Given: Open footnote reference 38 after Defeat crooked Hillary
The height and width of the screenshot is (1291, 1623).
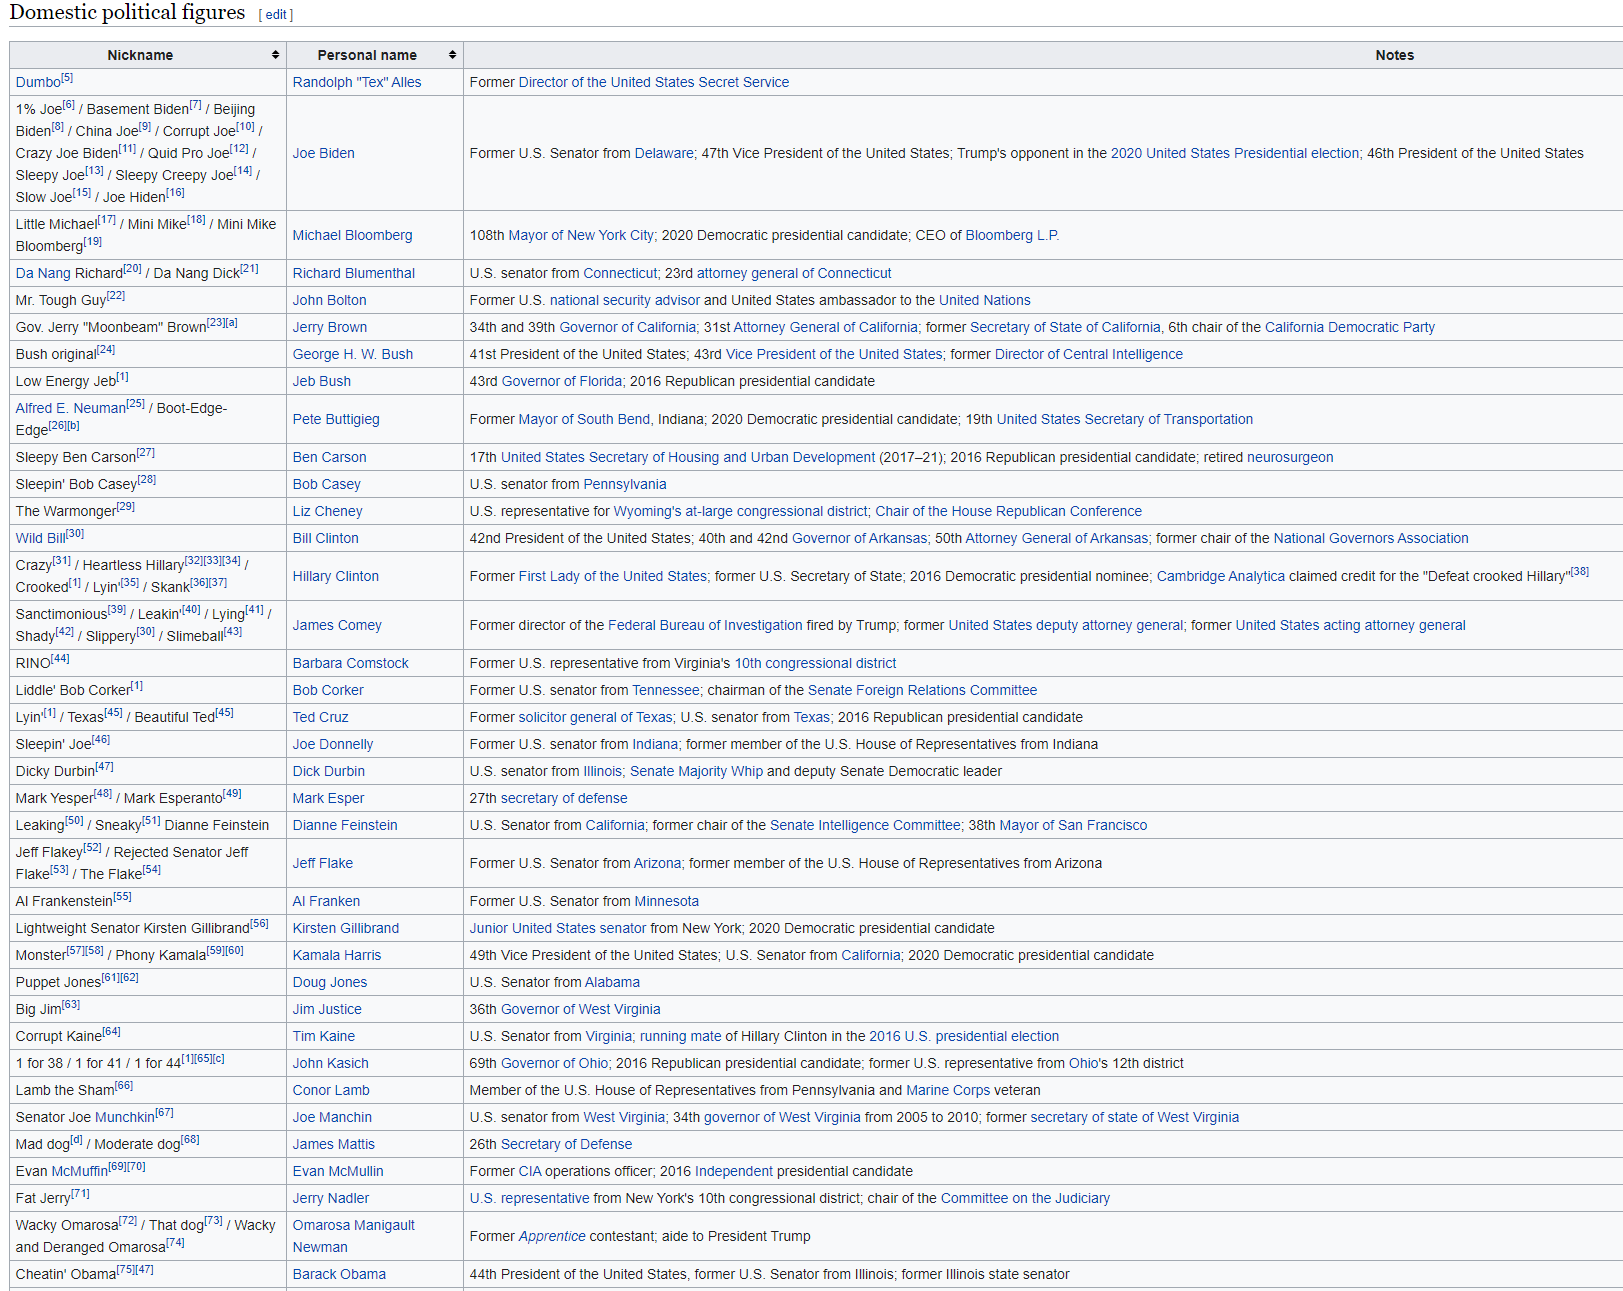Looking at the screenshot, I should tap(1579, 572).
